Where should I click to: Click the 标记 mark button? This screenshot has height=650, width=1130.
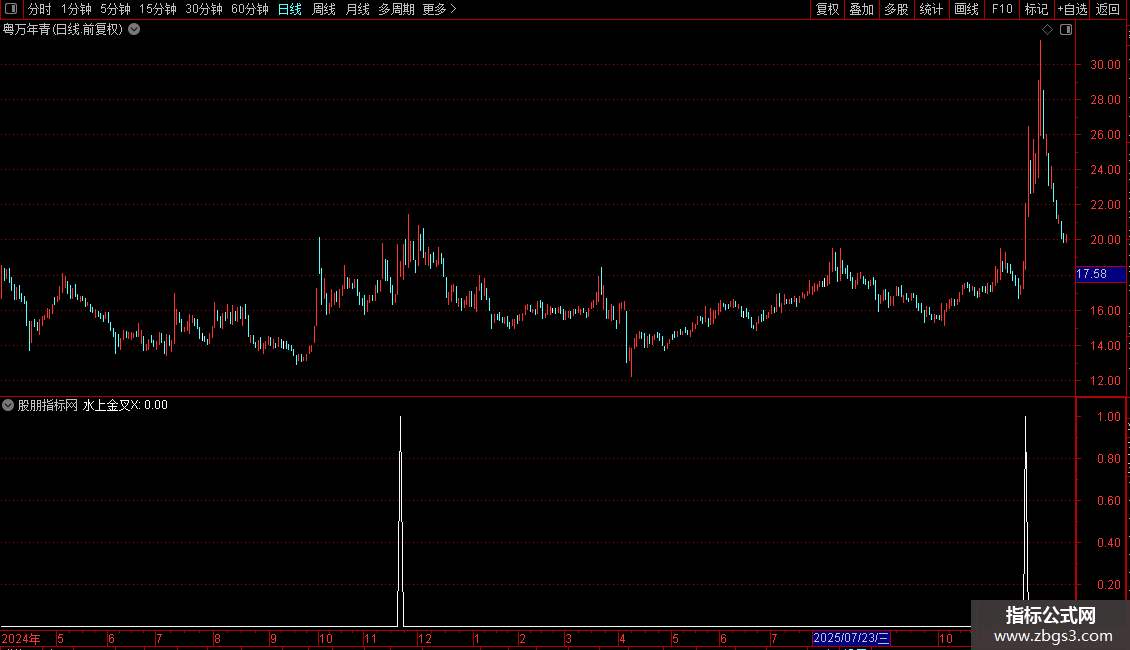pos(1036,9)
